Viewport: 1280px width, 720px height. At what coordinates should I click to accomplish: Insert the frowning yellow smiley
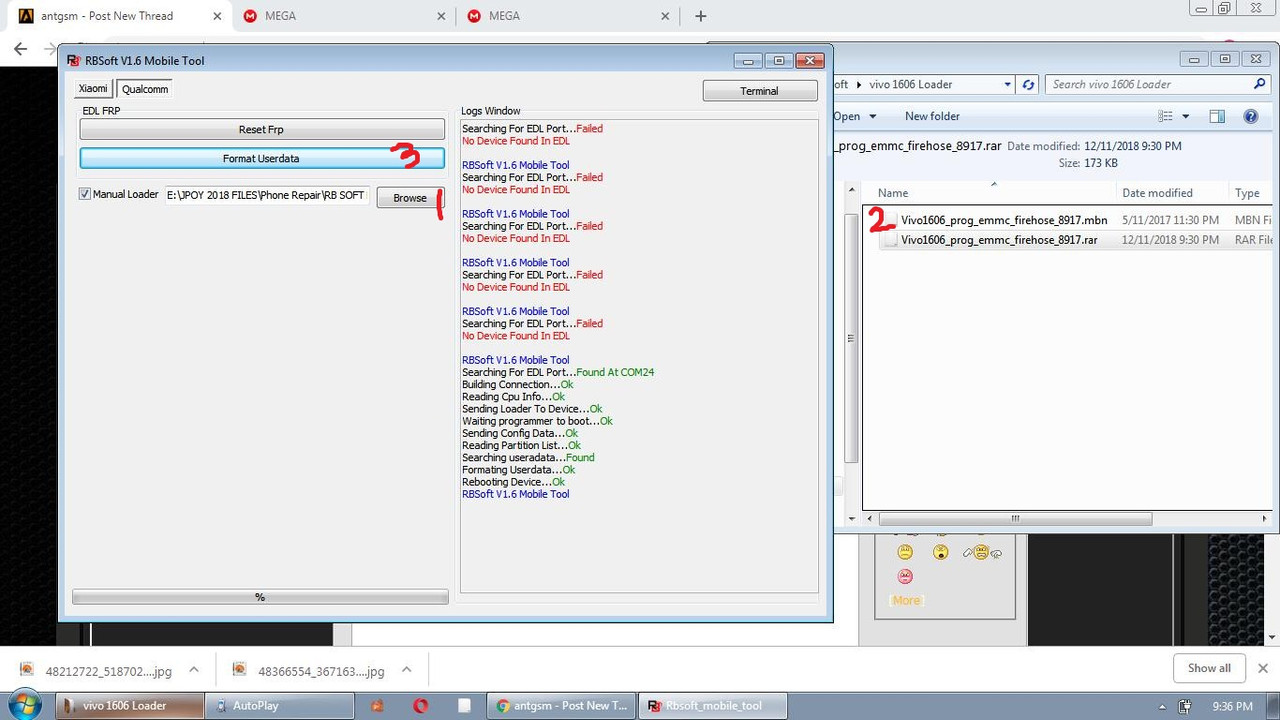905,552
